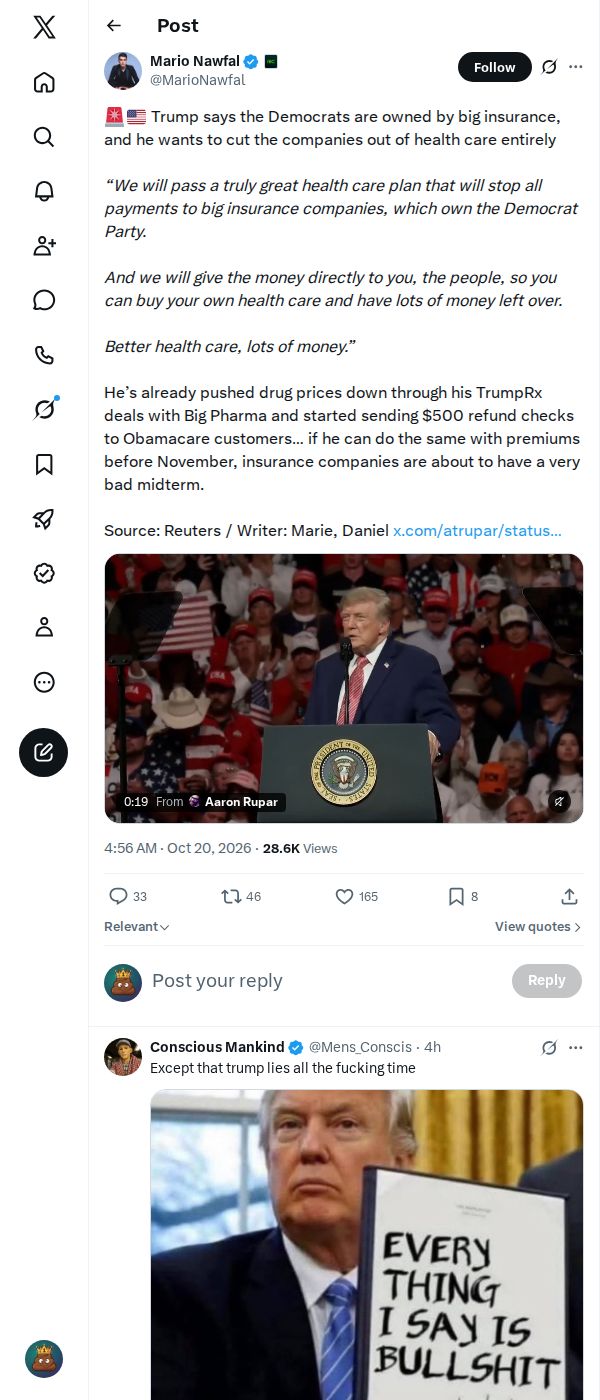Viewport: 600px width, 1400px height.
Task: Click the compose post button
Action: (44, 752)
